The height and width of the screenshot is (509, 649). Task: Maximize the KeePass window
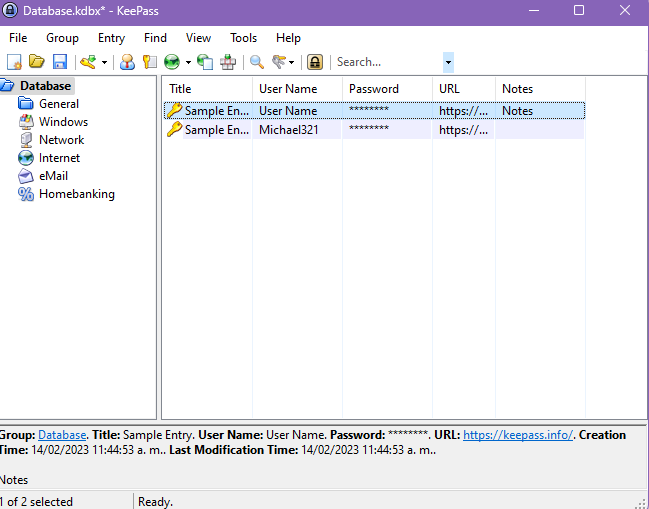pos(579,10)
